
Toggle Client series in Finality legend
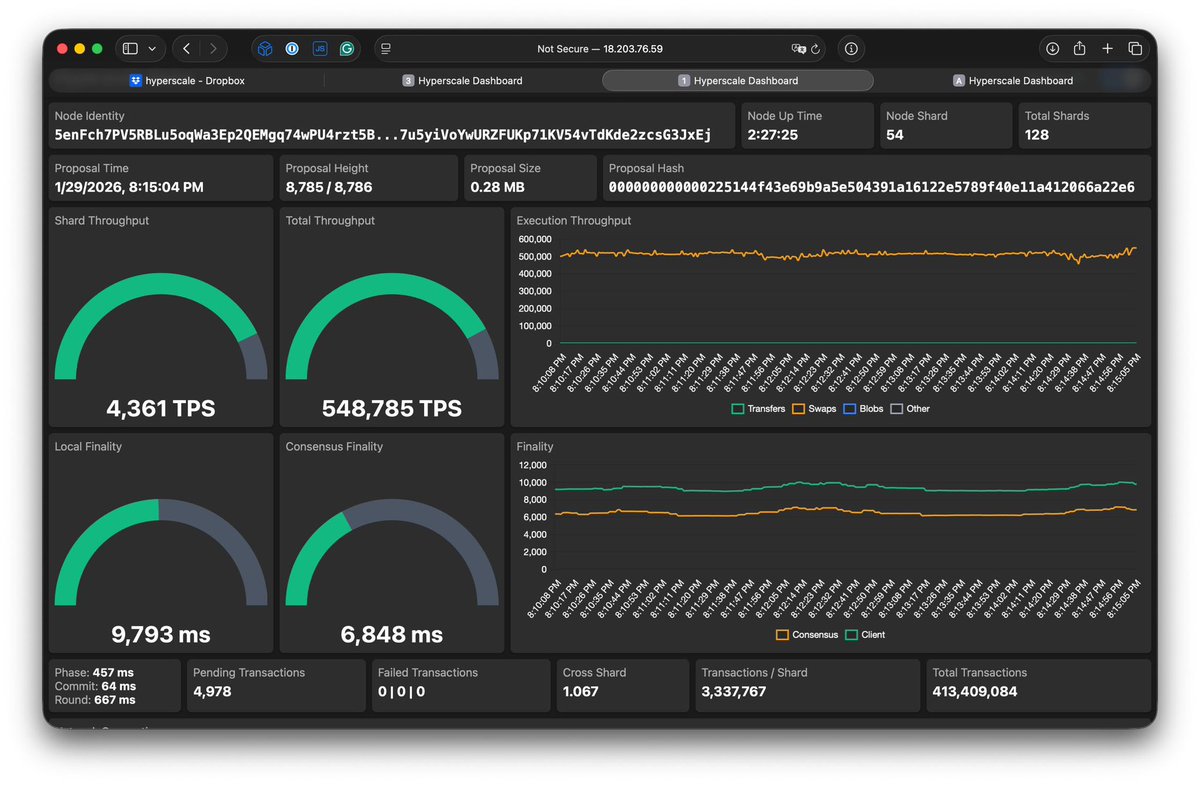tap(866, 635)
